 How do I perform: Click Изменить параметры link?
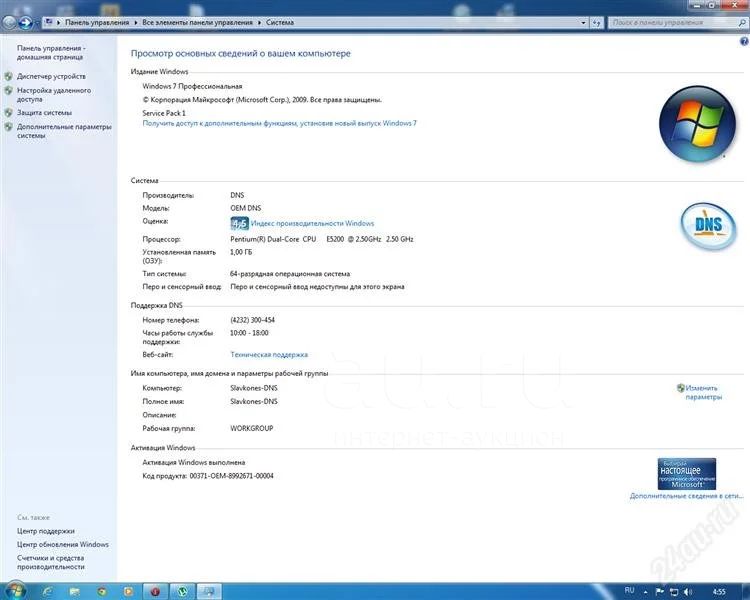pos(702,392)
